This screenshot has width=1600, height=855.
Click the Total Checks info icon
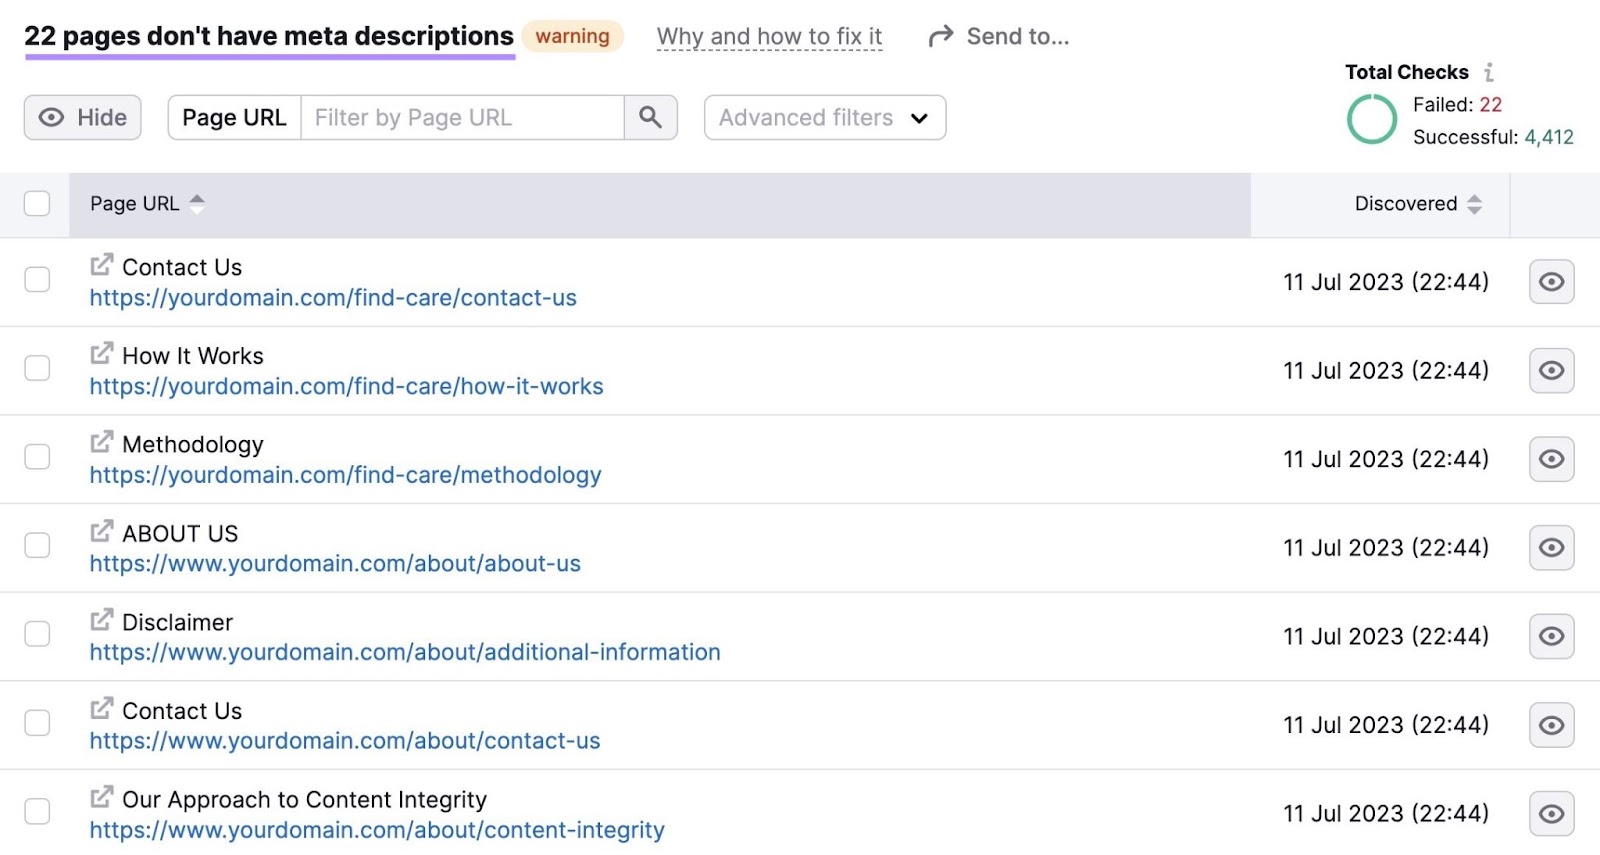[x=1489, y=72]
